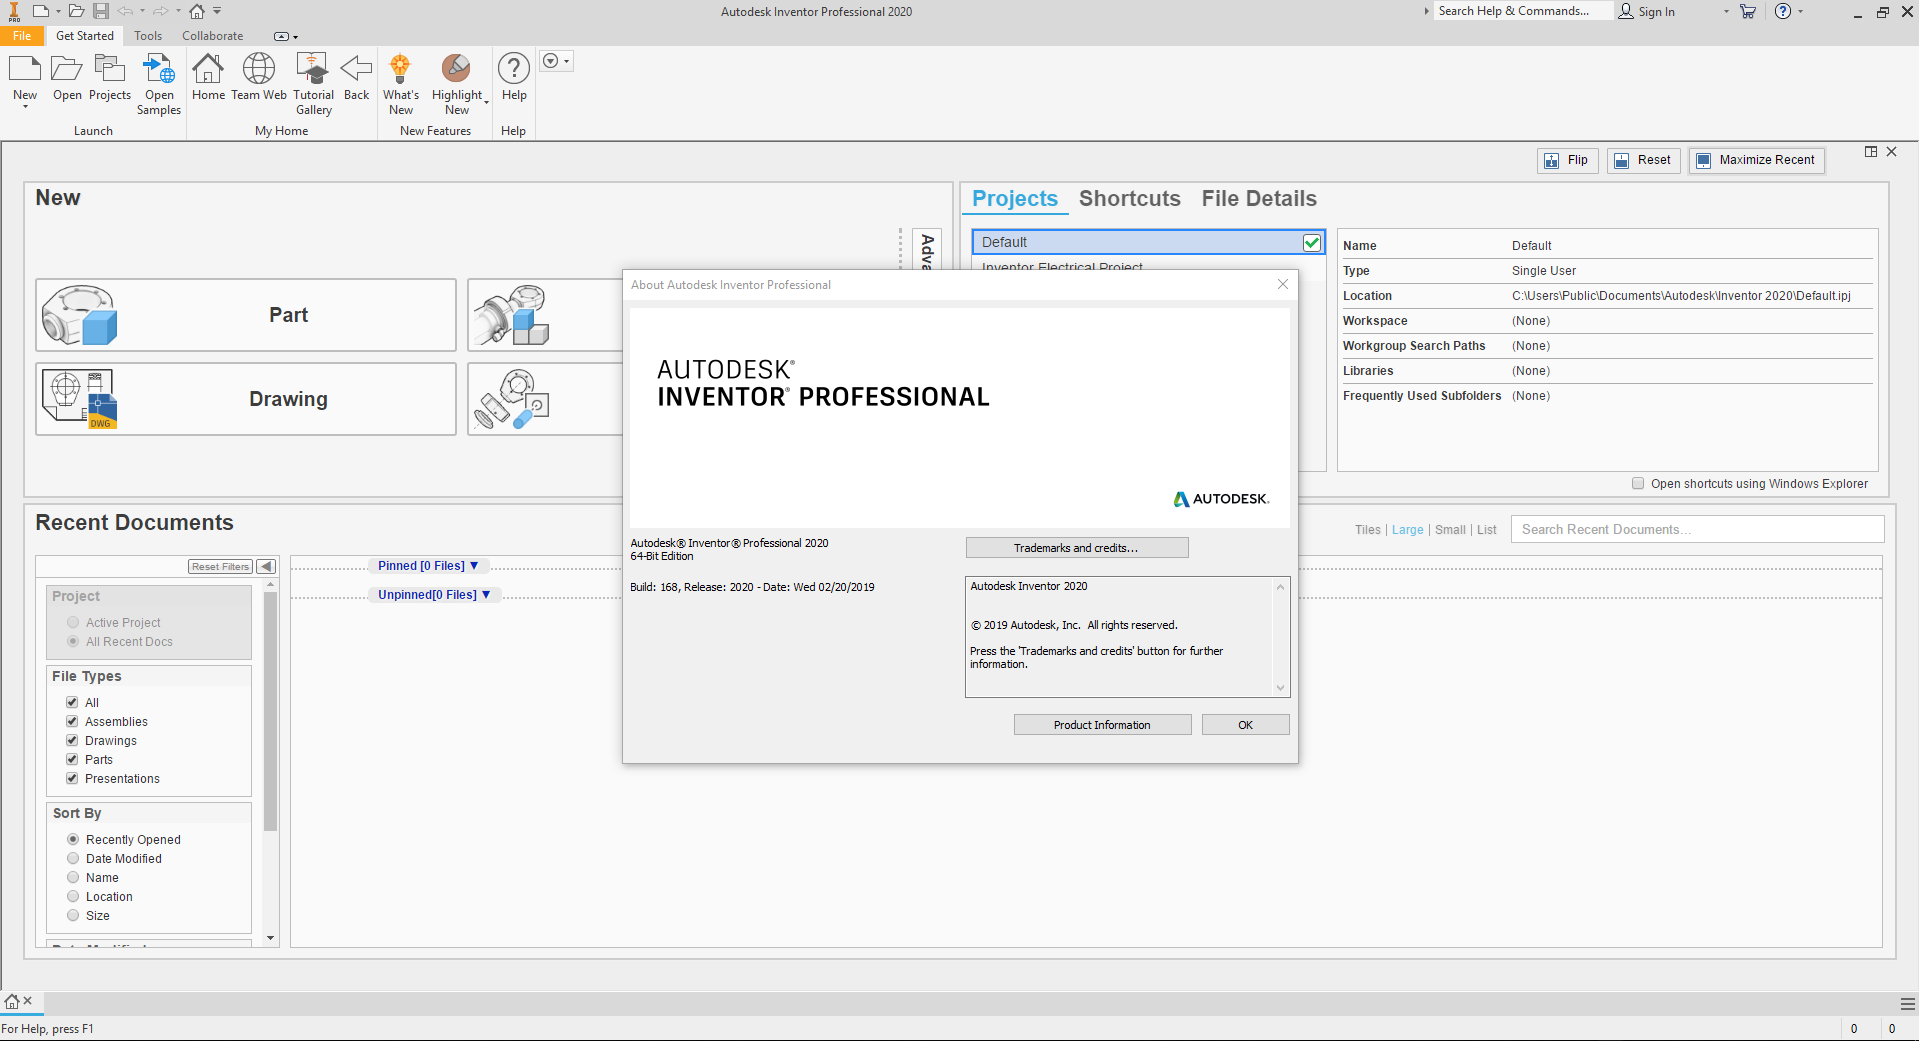
Task: Uncheck the Drawings file type
Action: 72,740
